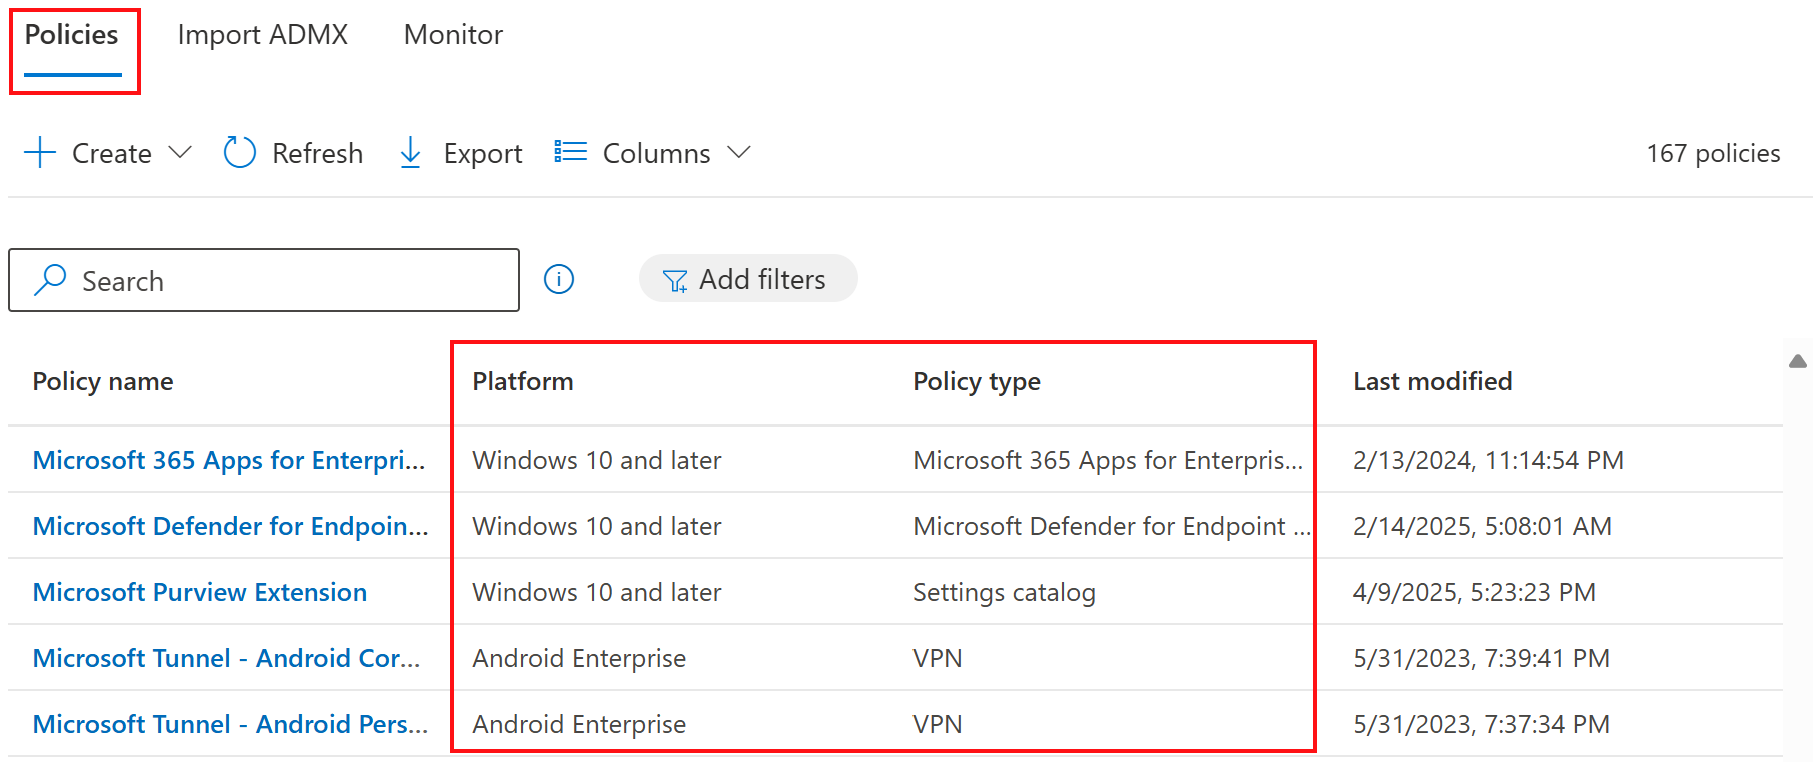Click the search information circle icon

coord(559,279)
